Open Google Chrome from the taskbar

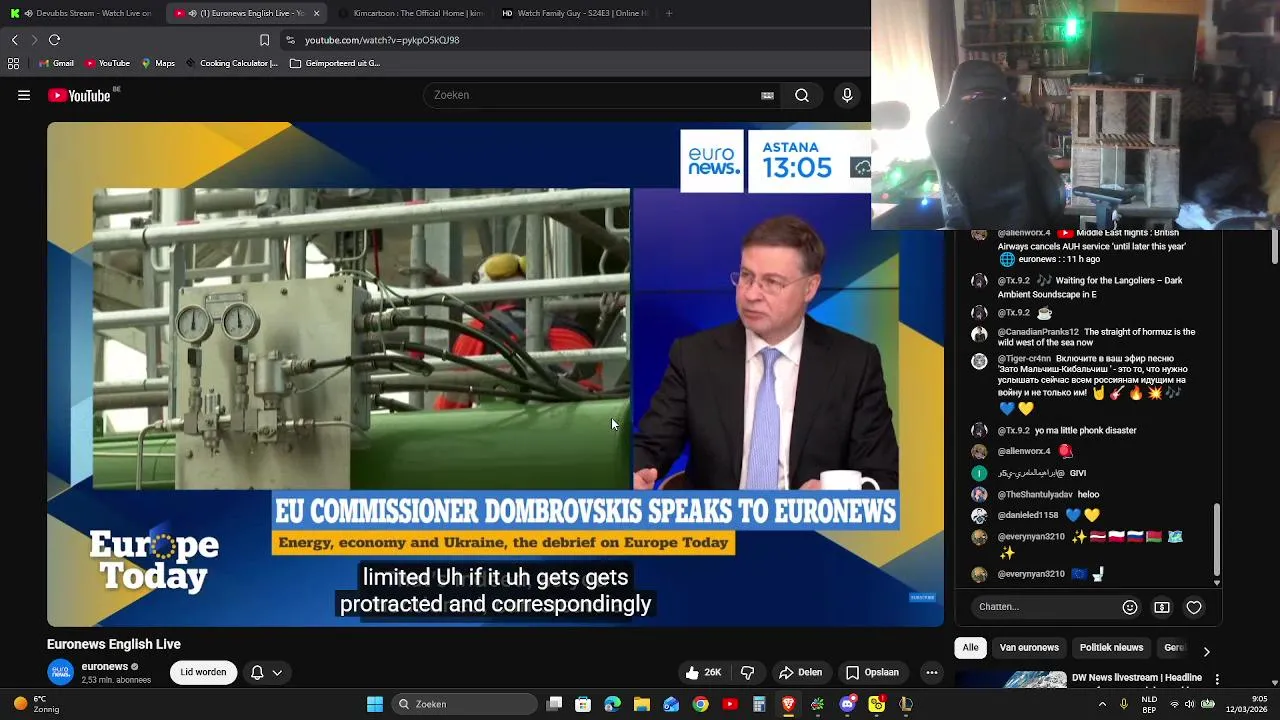pyautogui.click(x=700, y=704)
